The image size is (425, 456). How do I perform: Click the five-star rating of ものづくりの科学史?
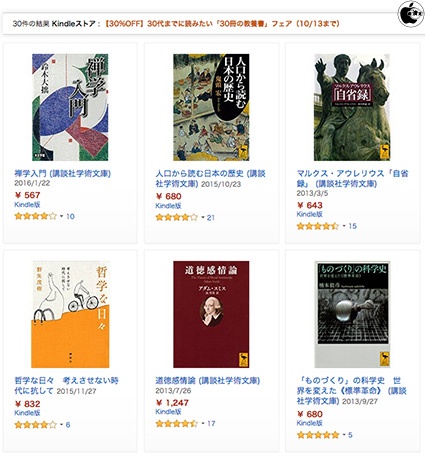coord(318,435)
